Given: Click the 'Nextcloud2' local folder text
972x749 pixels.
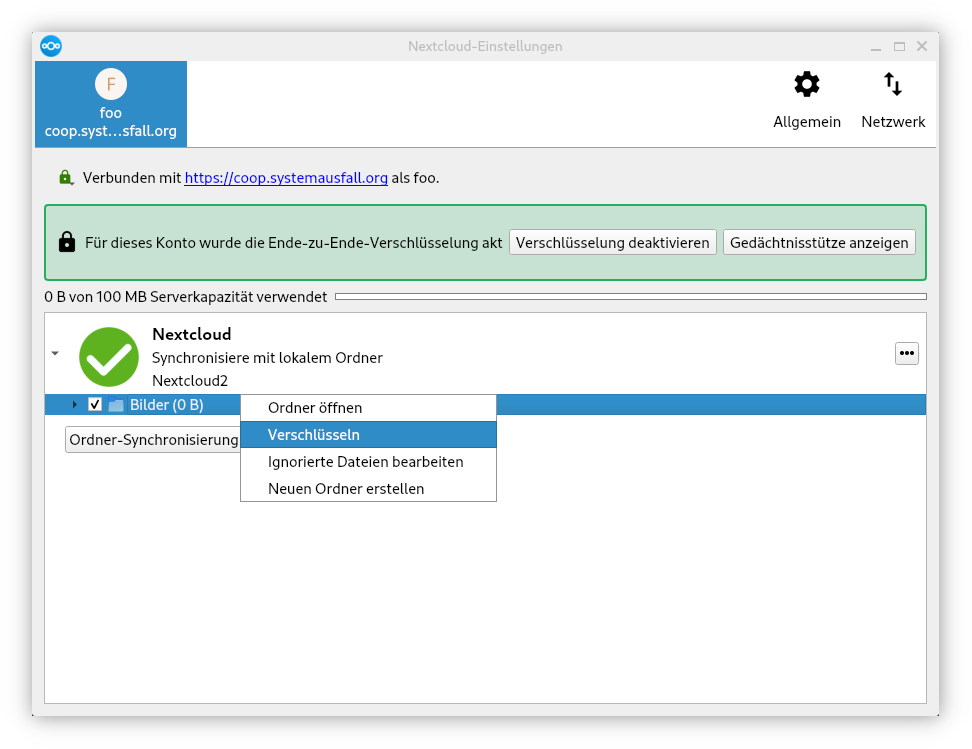Looking at the screenshot, I should pos(190,381).
